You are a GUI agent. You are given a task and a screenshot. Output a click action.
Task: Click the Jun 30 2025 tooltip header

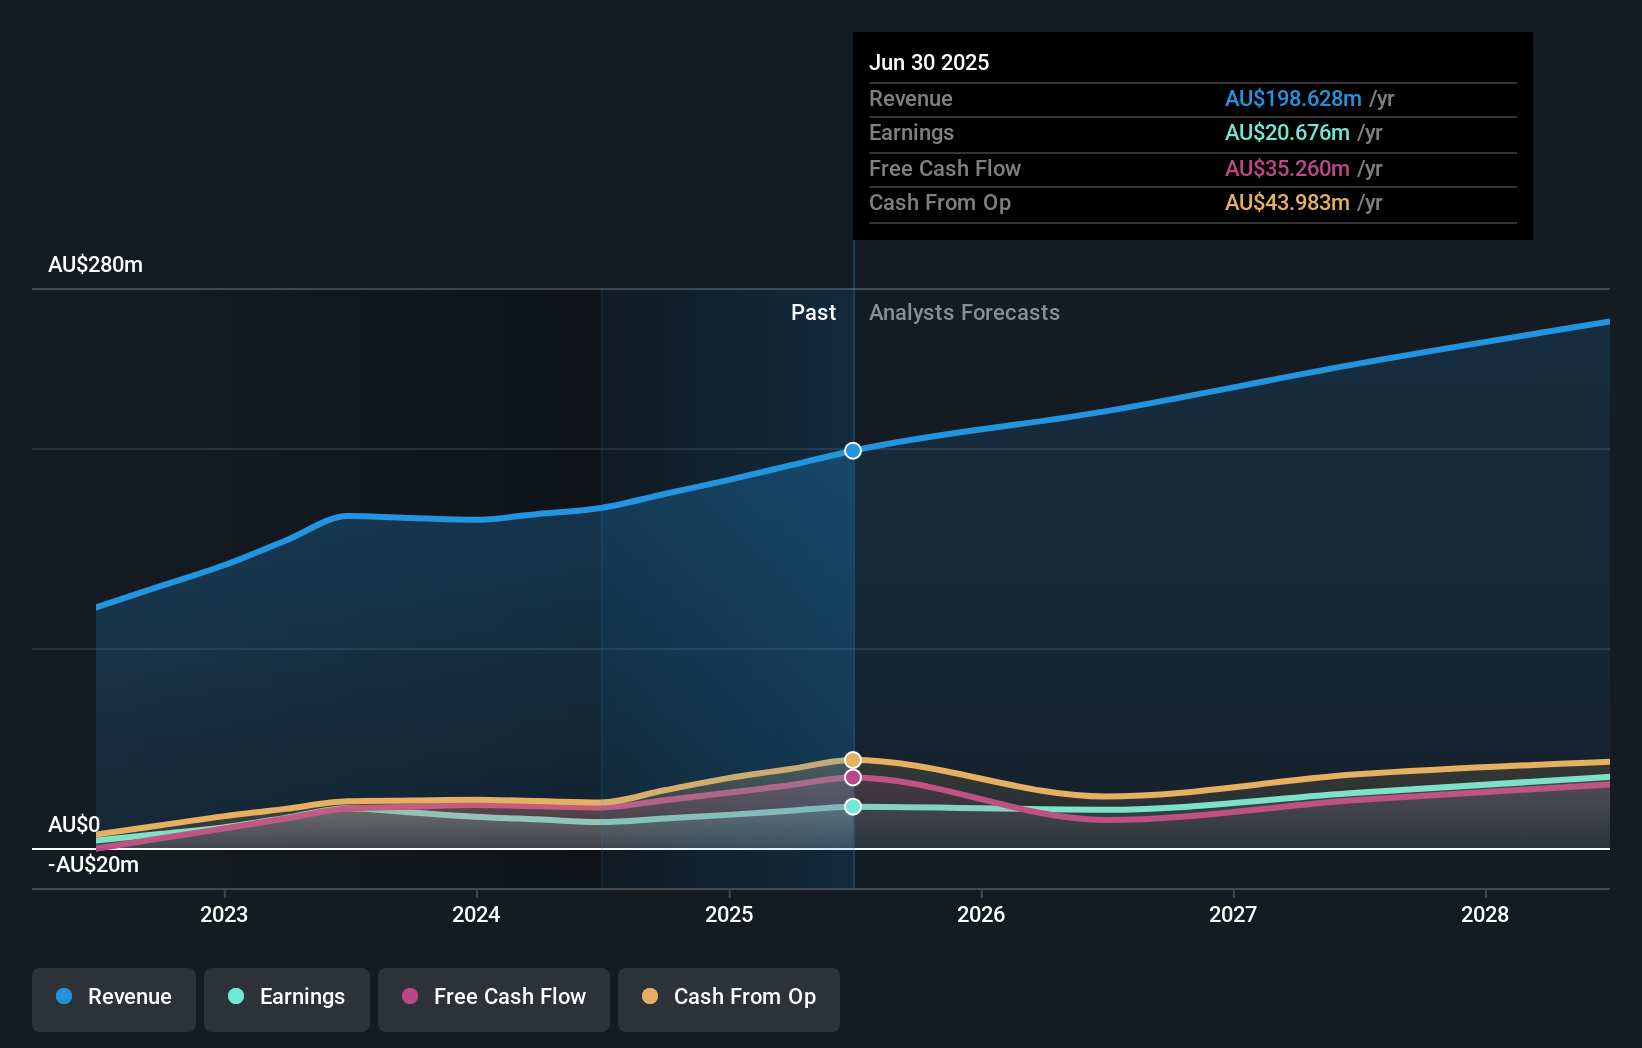pyautogui.click(x=929, y=62)
